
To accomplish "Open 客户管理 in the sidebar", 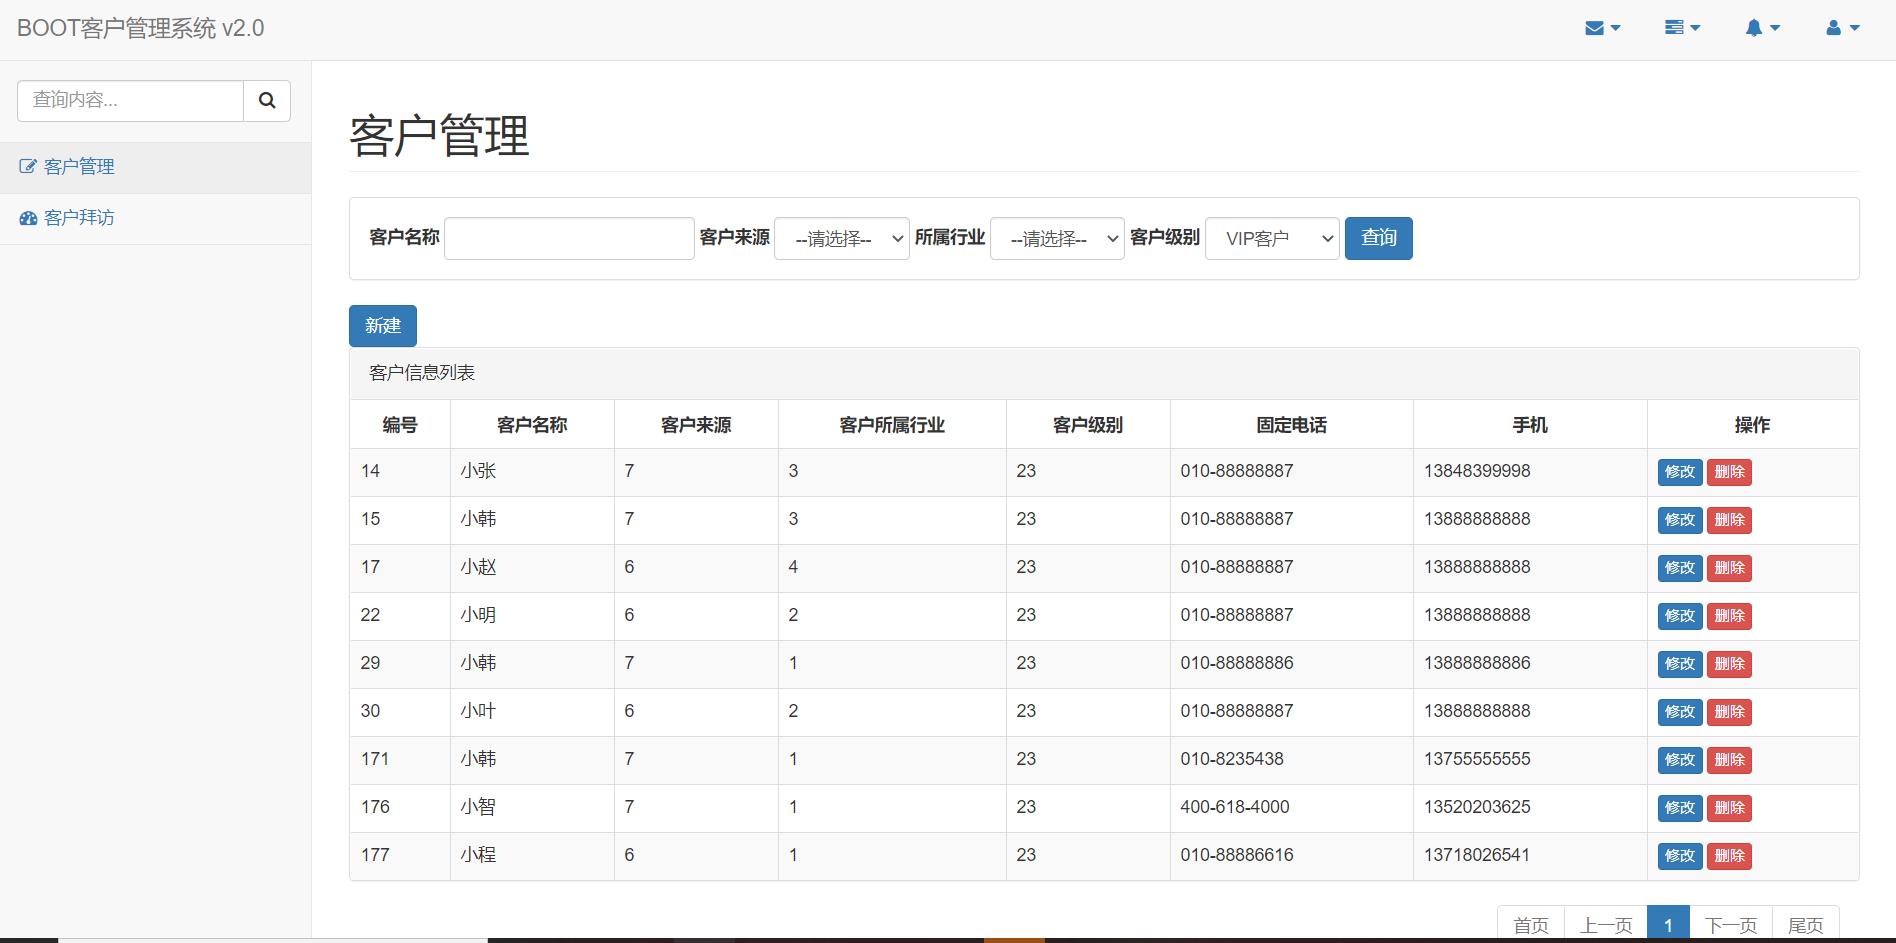I will coord(155,167).
